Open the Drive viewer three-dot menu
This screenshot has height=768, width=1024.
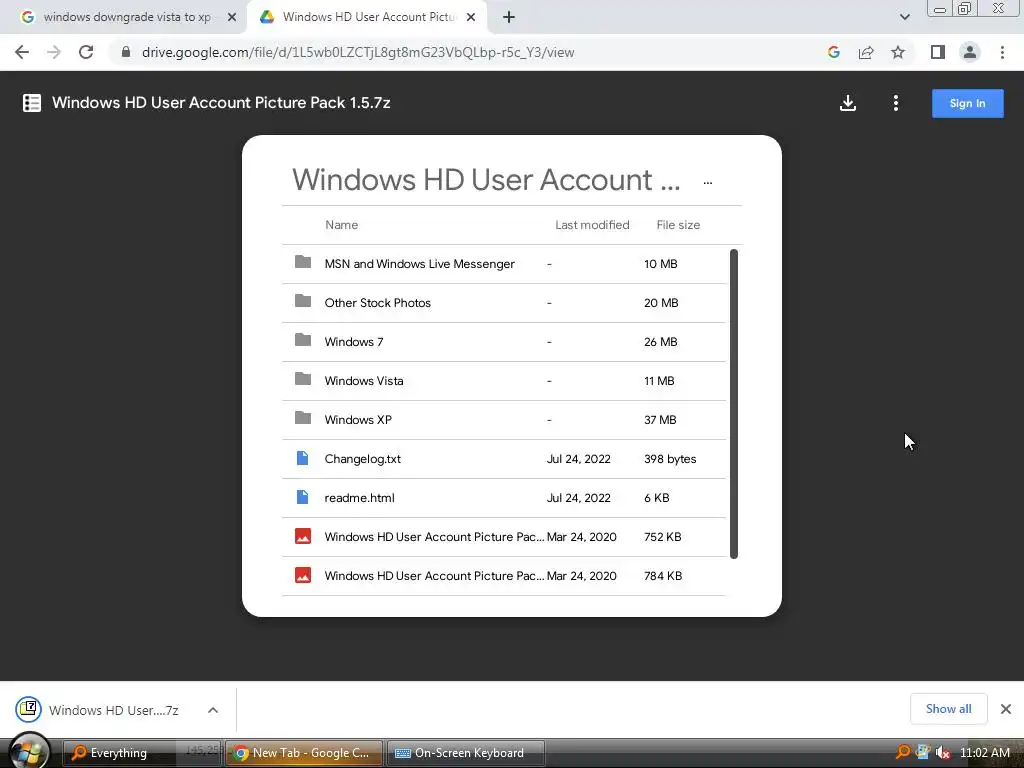(x=895, y=103)
